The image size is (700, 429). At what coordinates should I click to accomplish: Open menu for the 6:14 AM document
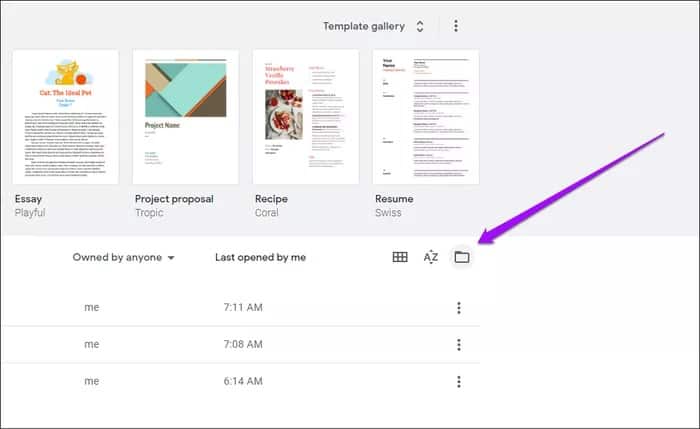pos(458,382)
